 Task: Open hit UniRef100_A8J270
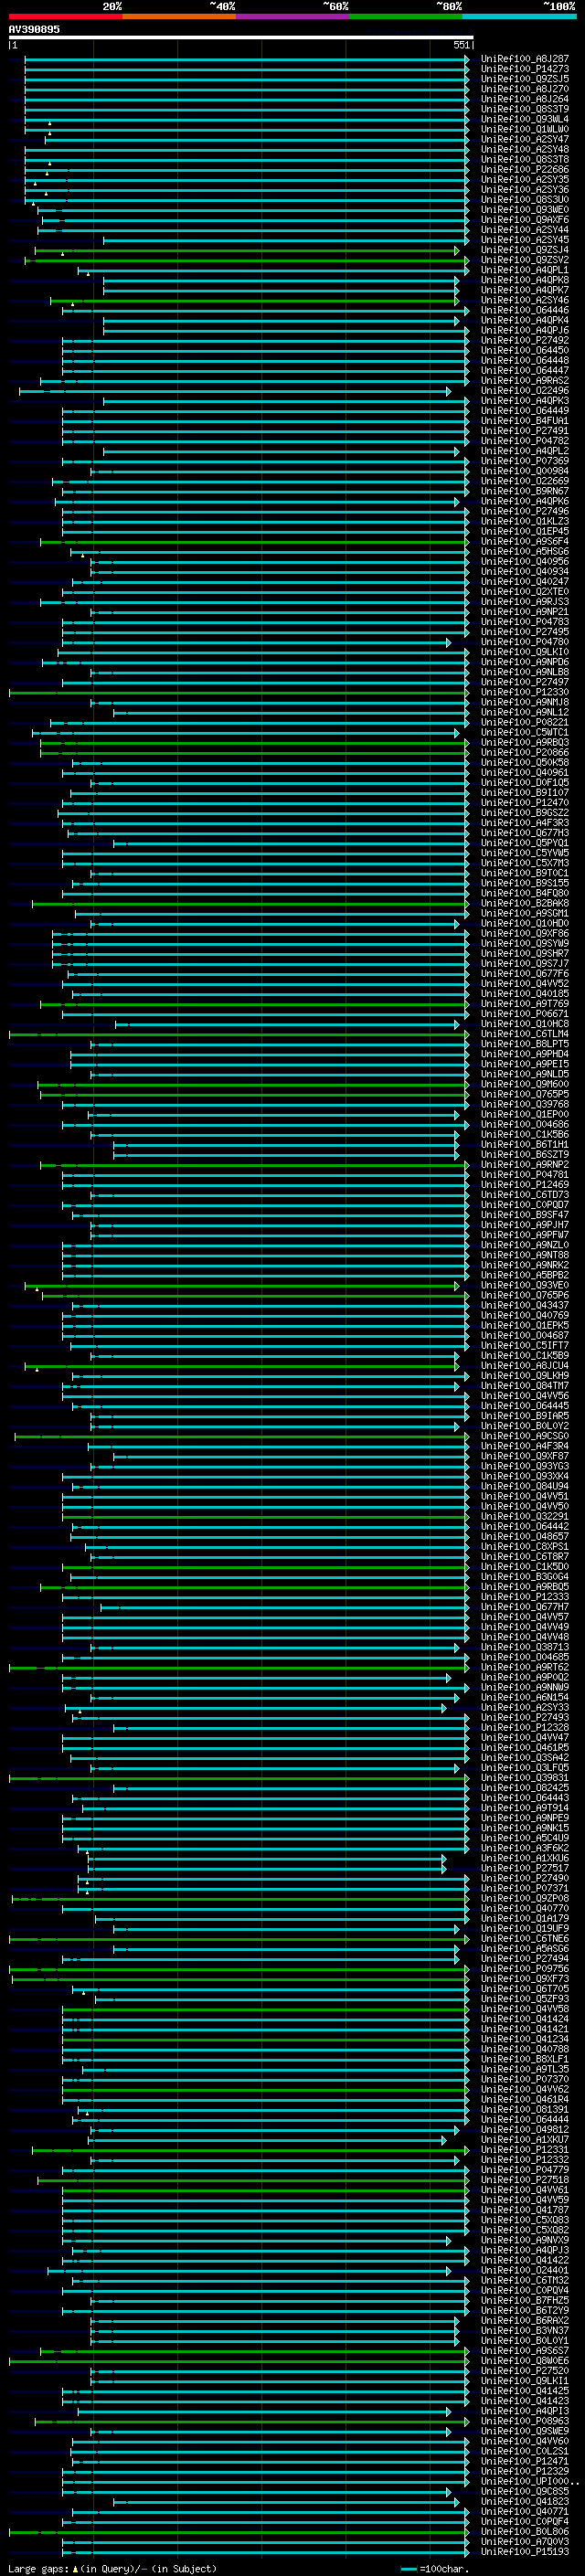[x=525, y=89]
